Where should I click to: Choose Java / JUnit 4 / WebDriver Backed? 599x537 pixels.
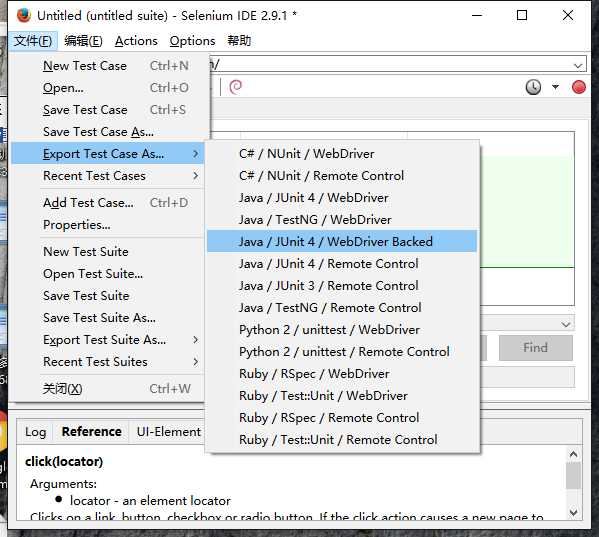[x=342, y=242]
